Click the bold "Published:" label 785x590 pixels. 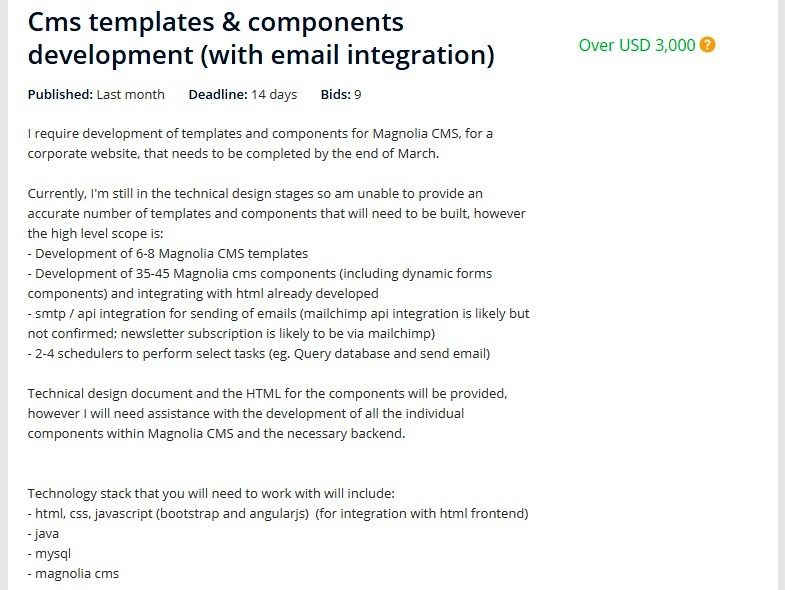click(60, 95)
